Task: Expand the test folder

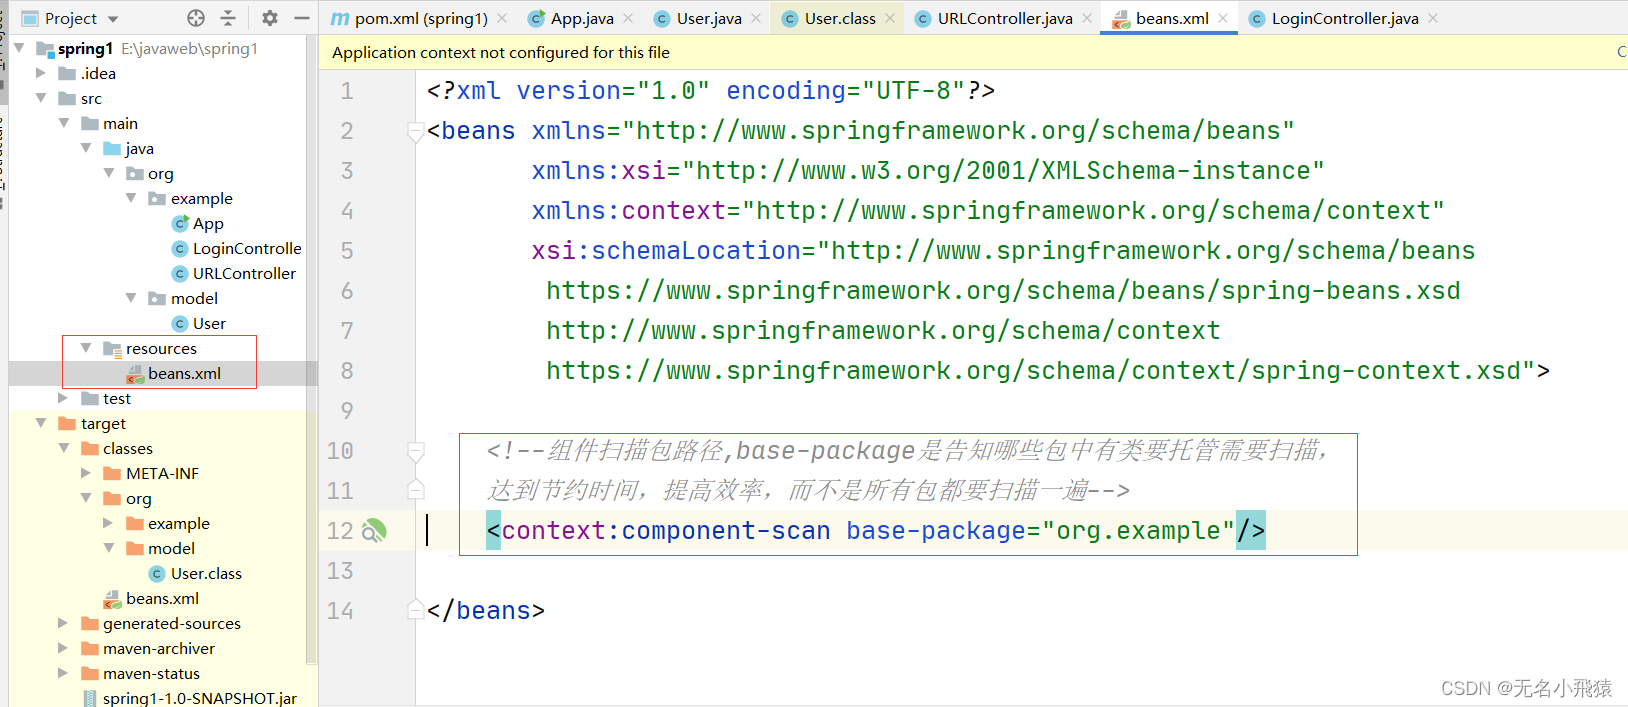Action: point(64,398)
